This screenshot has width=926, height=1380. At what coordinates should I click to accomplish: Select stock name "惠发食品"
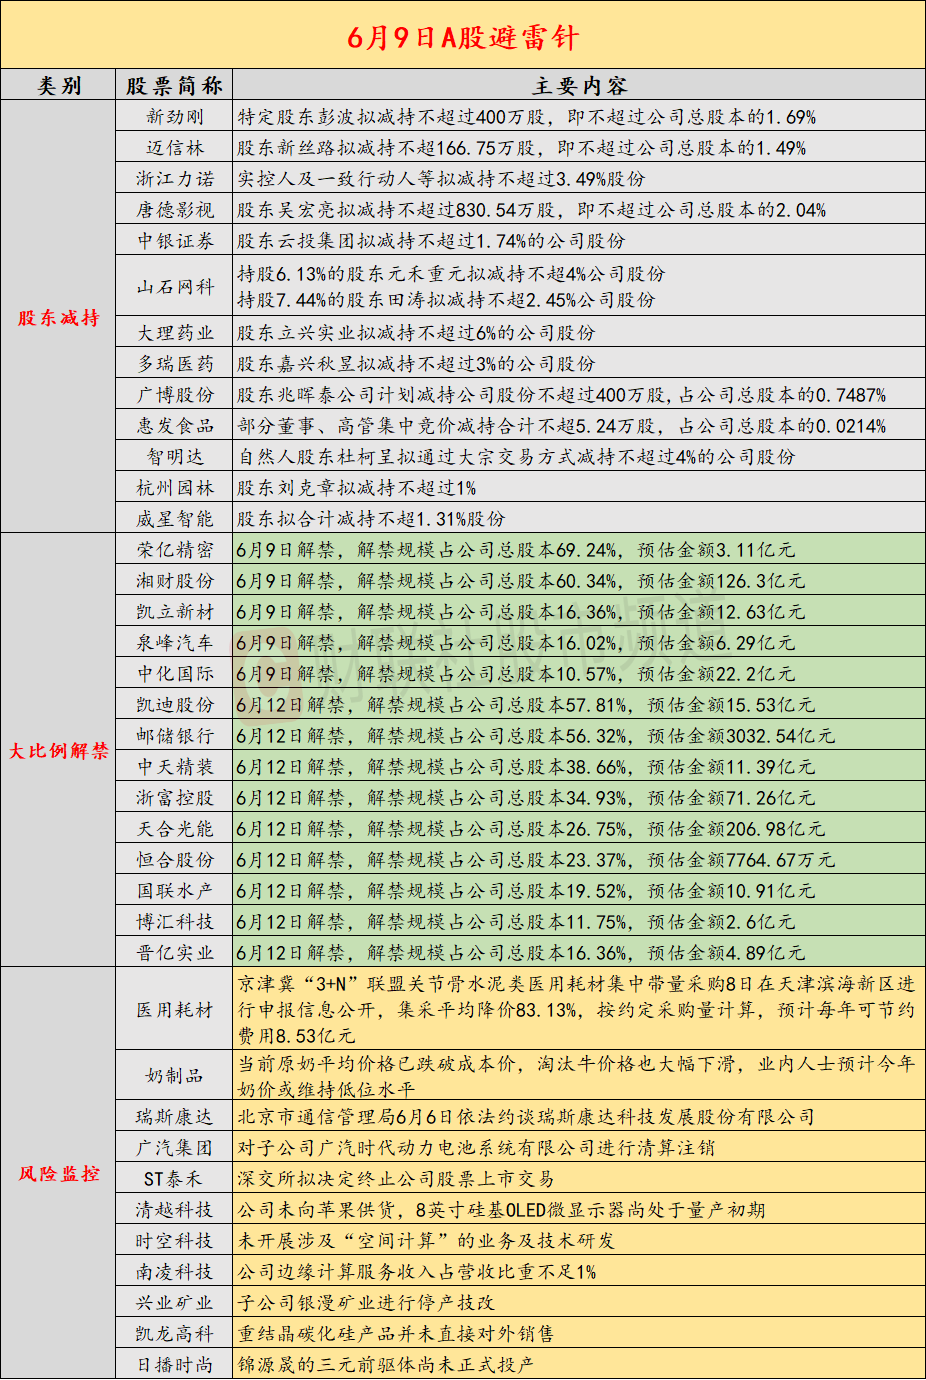[175, 426]
